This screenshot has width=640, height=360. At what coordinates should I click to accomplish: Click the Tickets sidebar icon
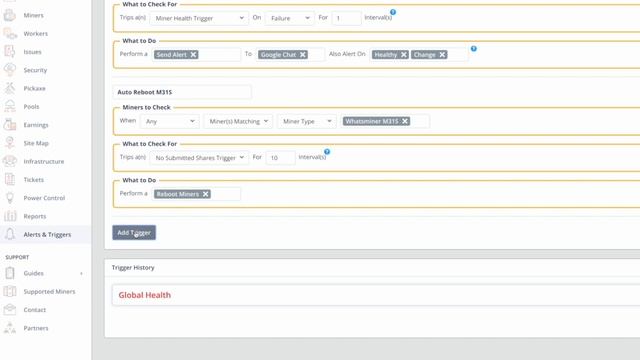(9, 180)
